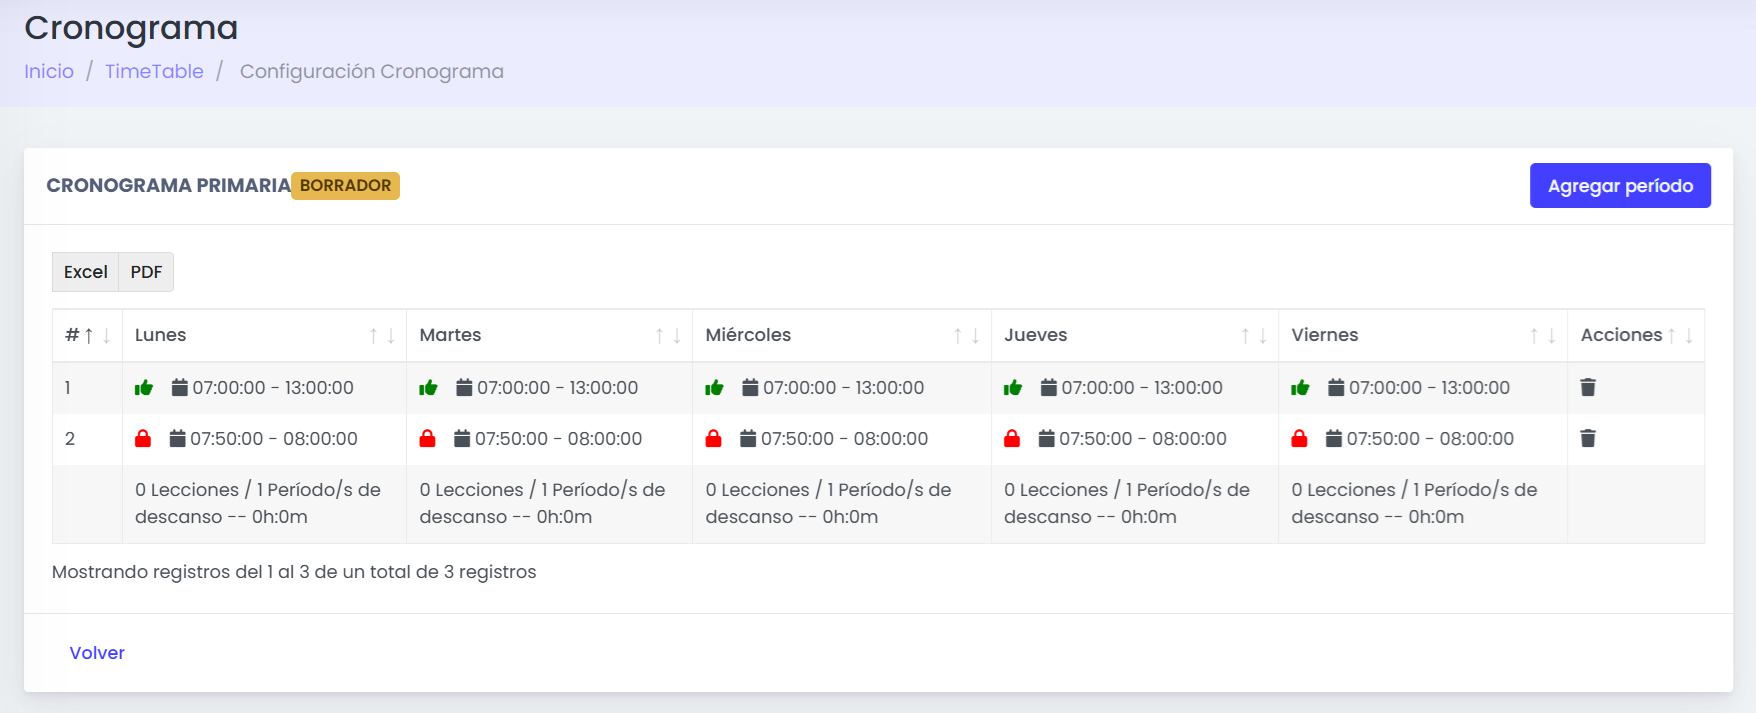Sort the table by the Acciones header
The width and height of the screenshot is (1756, 713).
point(1636,335)
